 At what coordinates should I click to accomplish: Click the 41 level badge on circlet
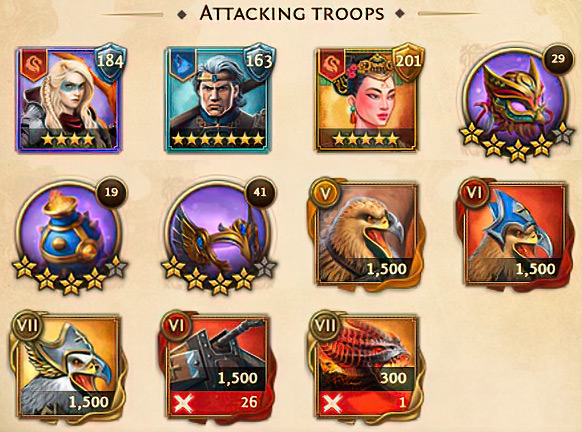(x=260, y=192)
